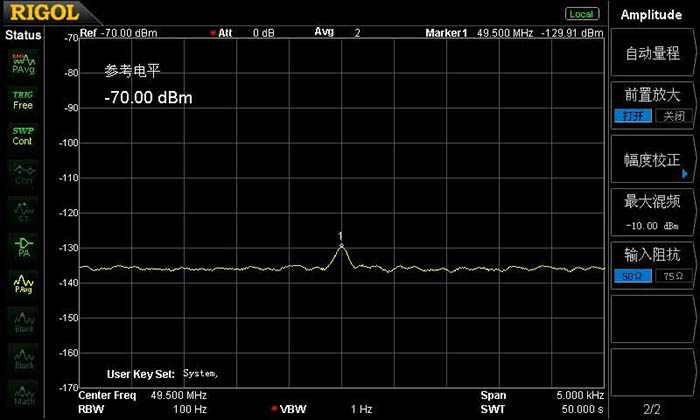Click the RIGOL logo
The width and height of the screenshot is (700, 420).
38,14
